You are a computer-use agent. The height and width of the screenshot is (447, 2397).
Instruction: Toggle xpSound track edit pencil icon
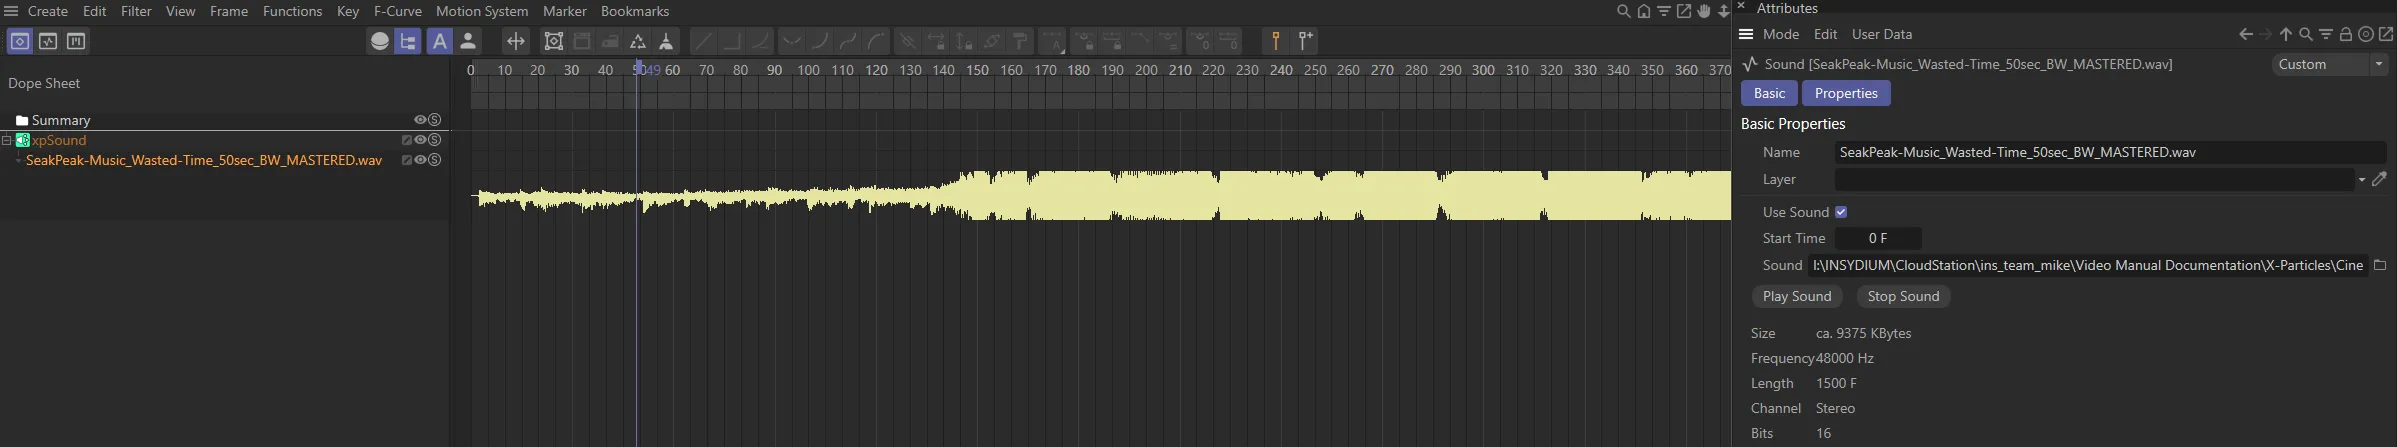407,140
